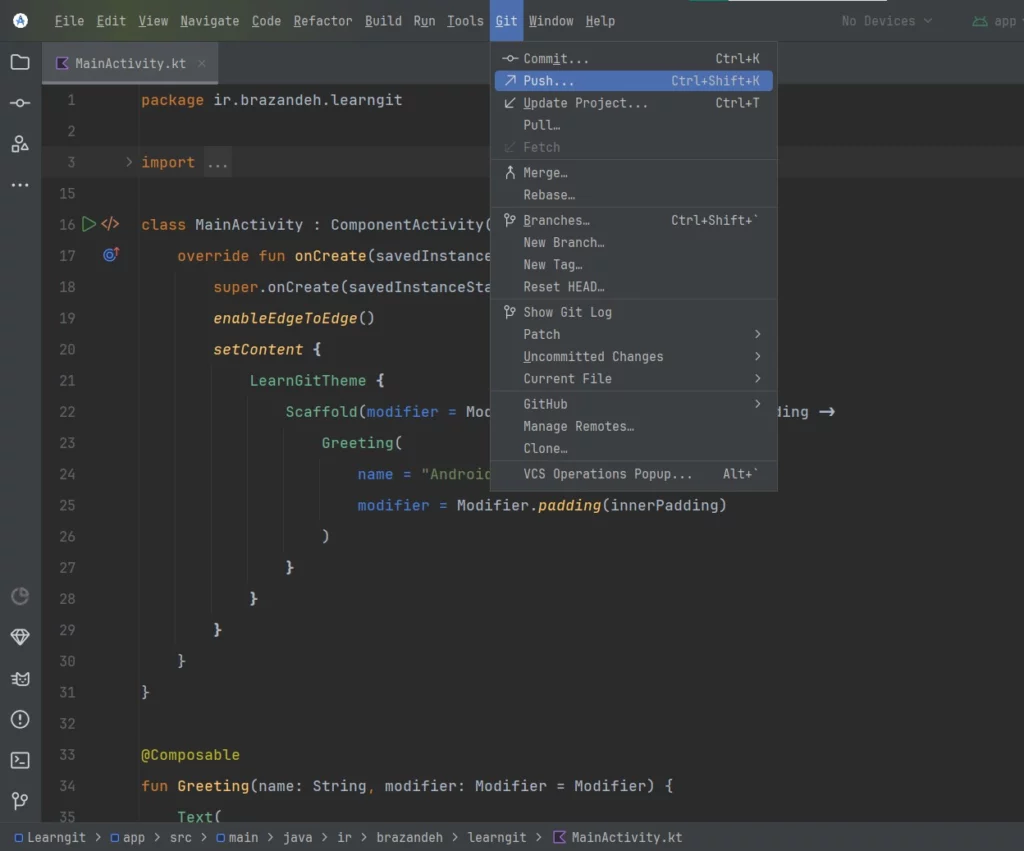
Task: Open the Resource Manager sidebar icon
Action: coord(20,144)
